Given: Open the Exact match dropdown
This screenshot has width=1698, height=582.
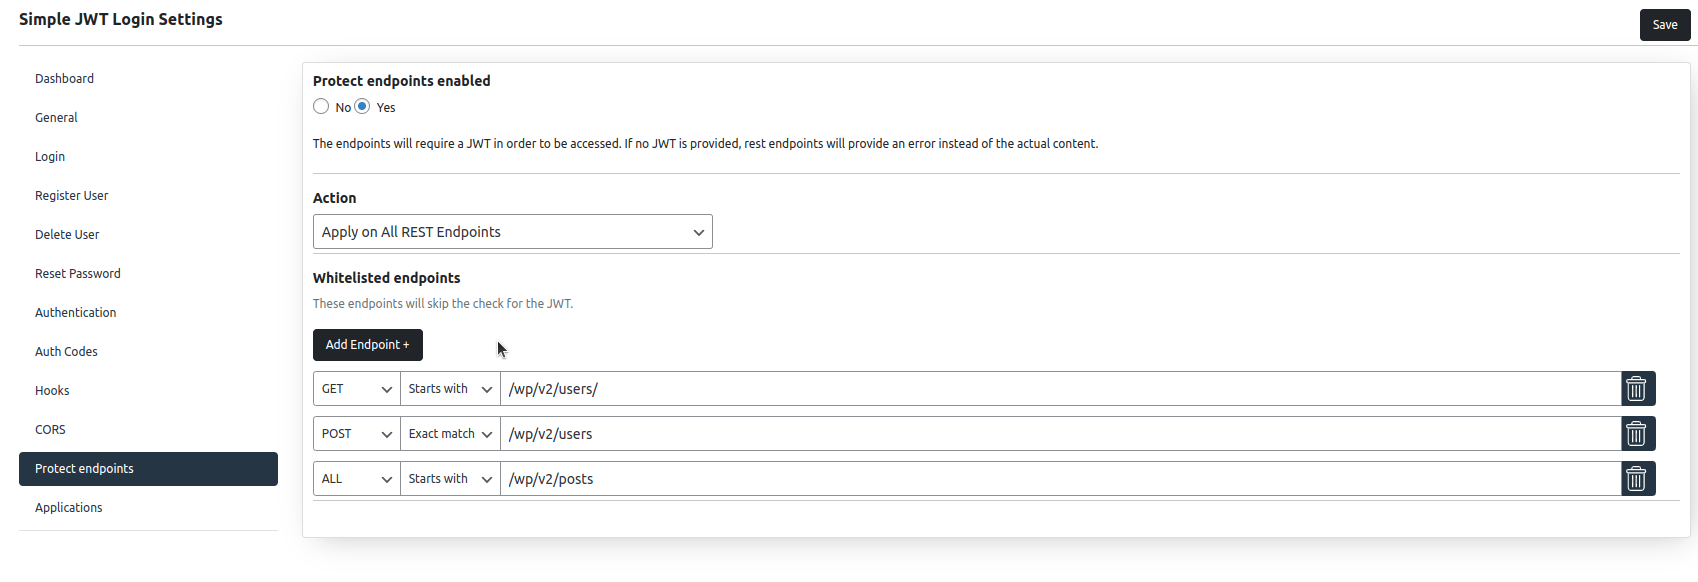Looking at the screenshot, I should [450, 434].
